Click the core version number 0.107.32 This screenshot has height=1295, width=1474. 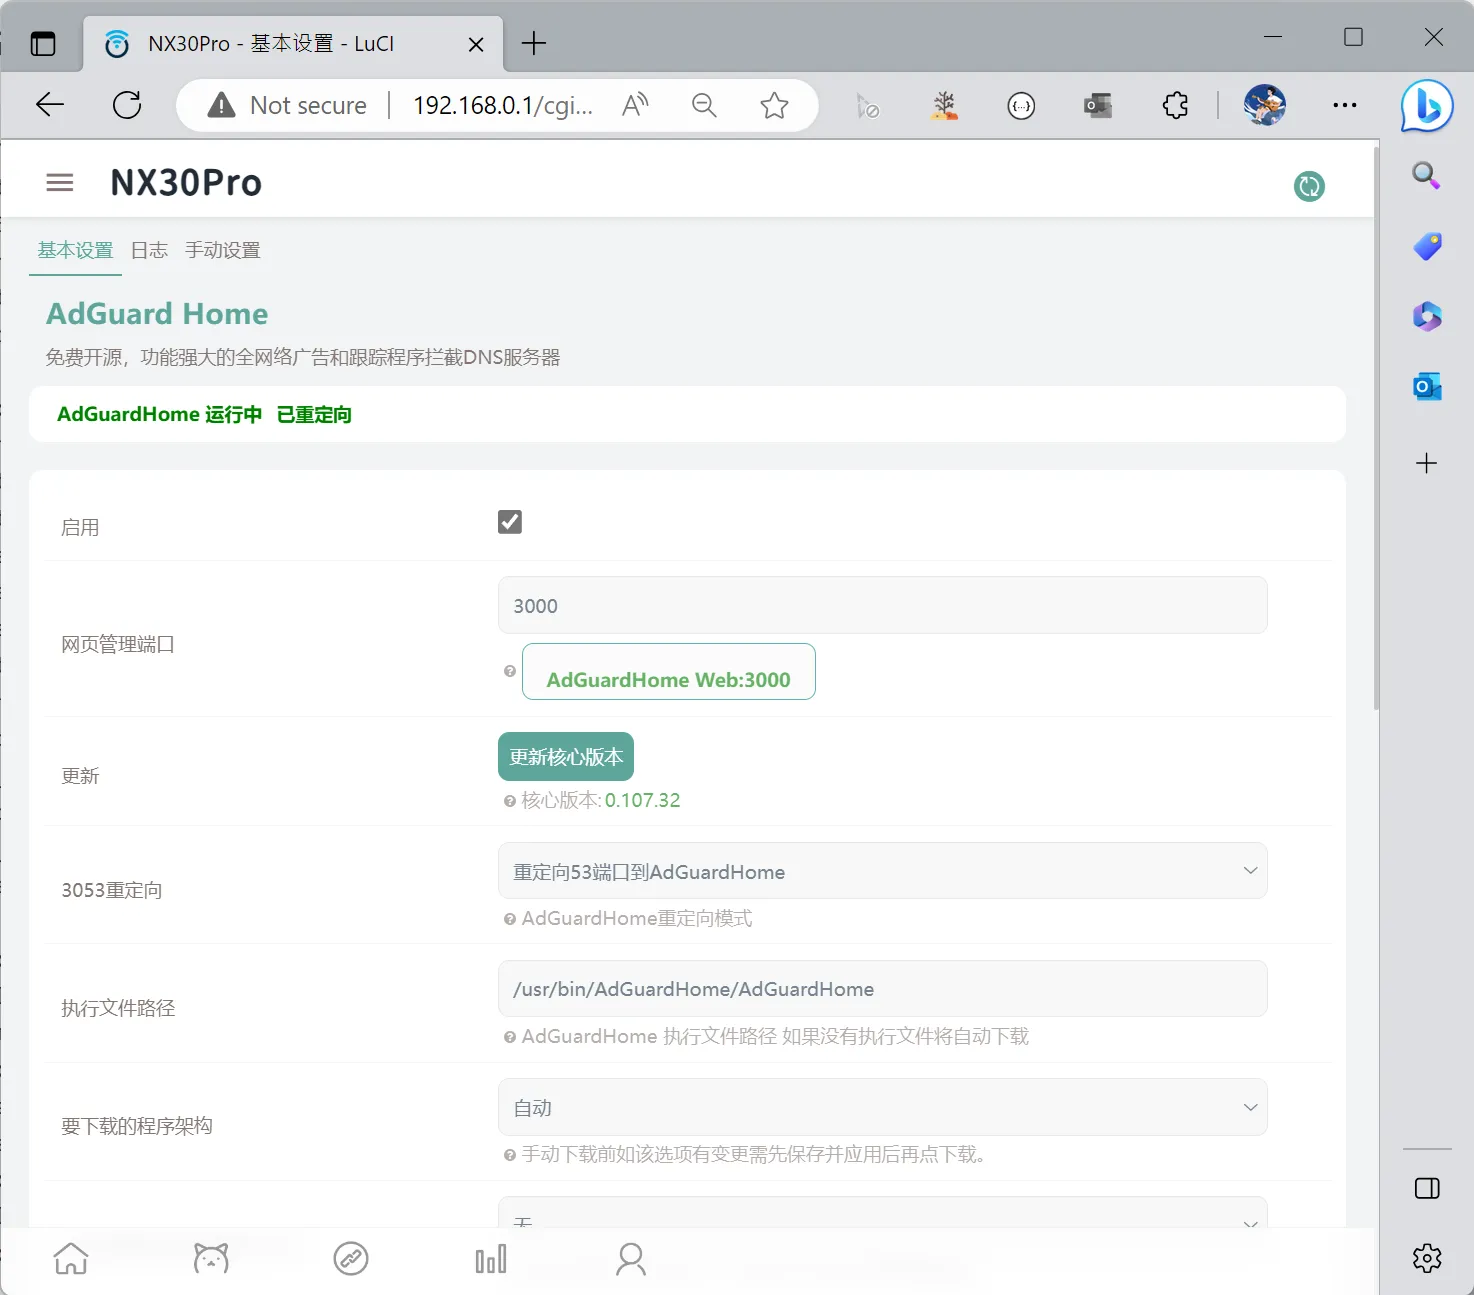click(643, 800)
